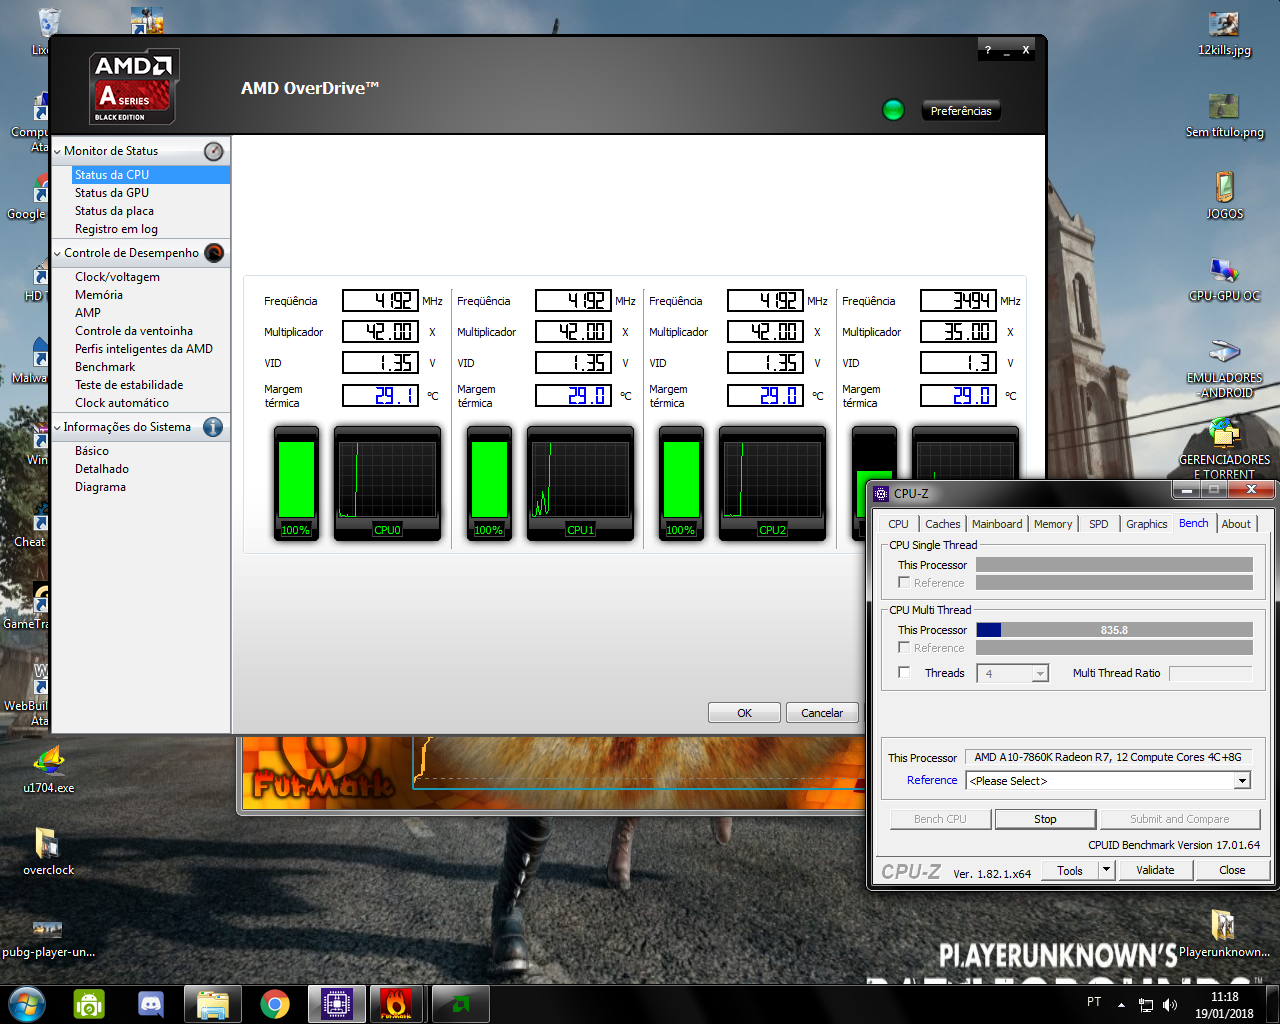Open Clock/voltagem settings
1280x1024 pixels.
[x=117, y=277]
